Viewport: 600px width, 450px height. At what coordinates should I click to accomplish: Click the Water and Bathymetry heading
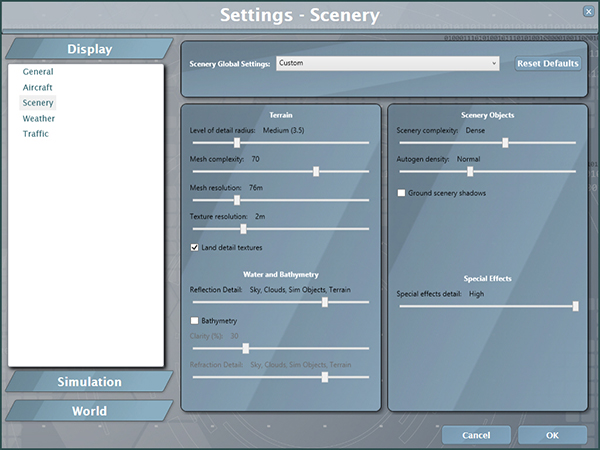[x=281, y=275]
